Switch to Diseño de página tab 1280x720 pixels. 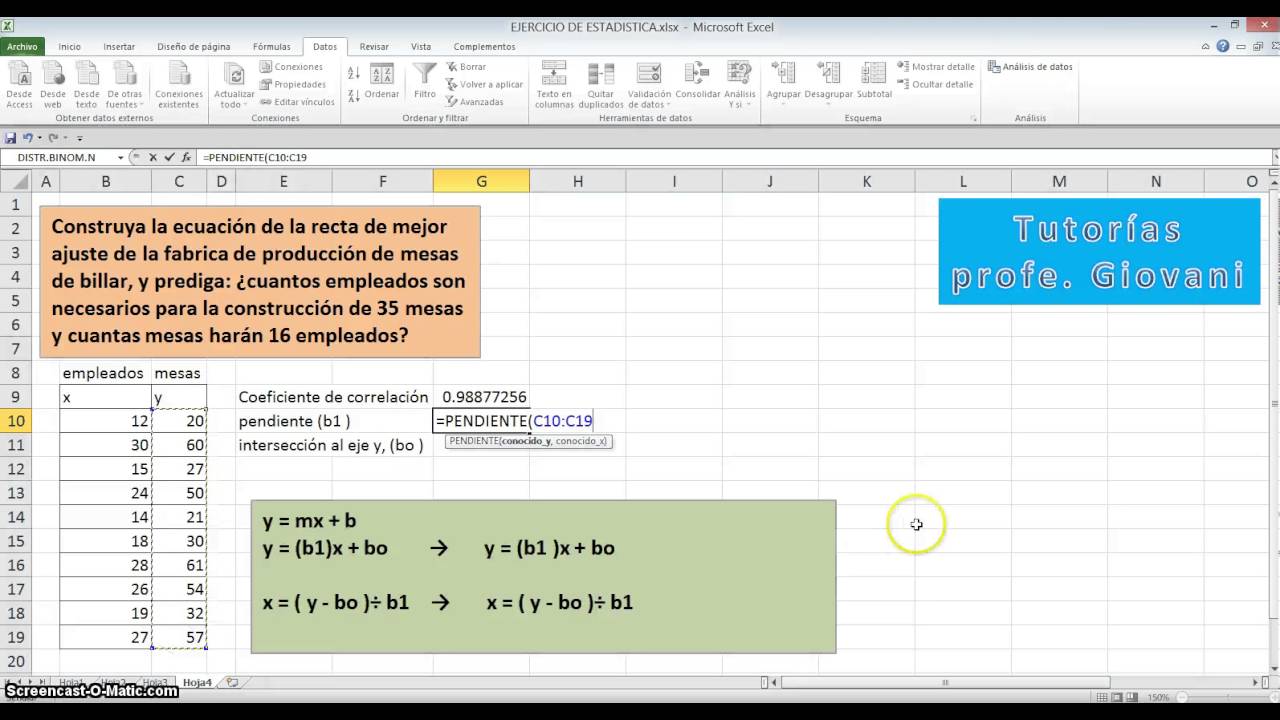click(194, 47)
